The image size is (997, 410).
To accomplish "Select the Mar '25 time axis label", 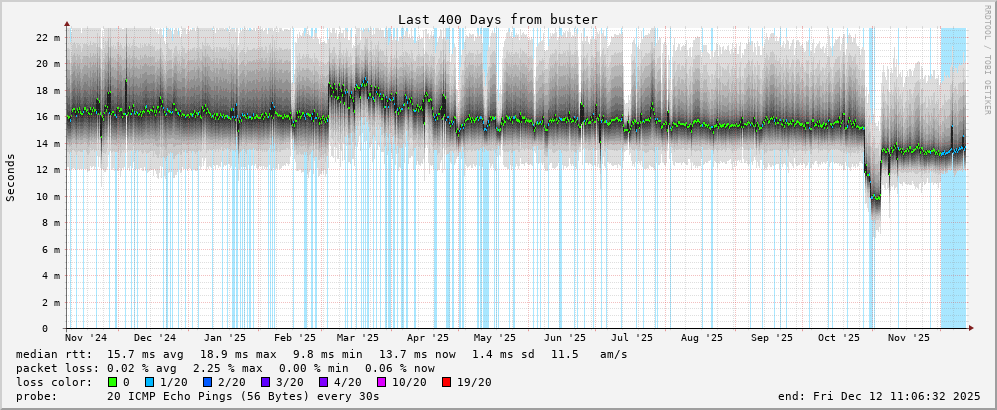I will tap(358, 338).
